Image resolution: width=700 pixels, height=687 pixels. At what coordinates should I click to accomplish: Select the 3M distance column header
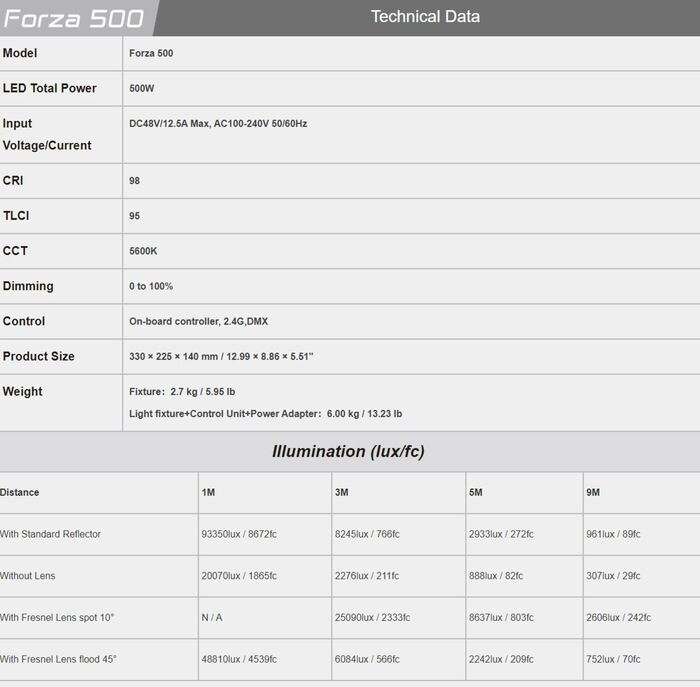[x=342, y=493]
